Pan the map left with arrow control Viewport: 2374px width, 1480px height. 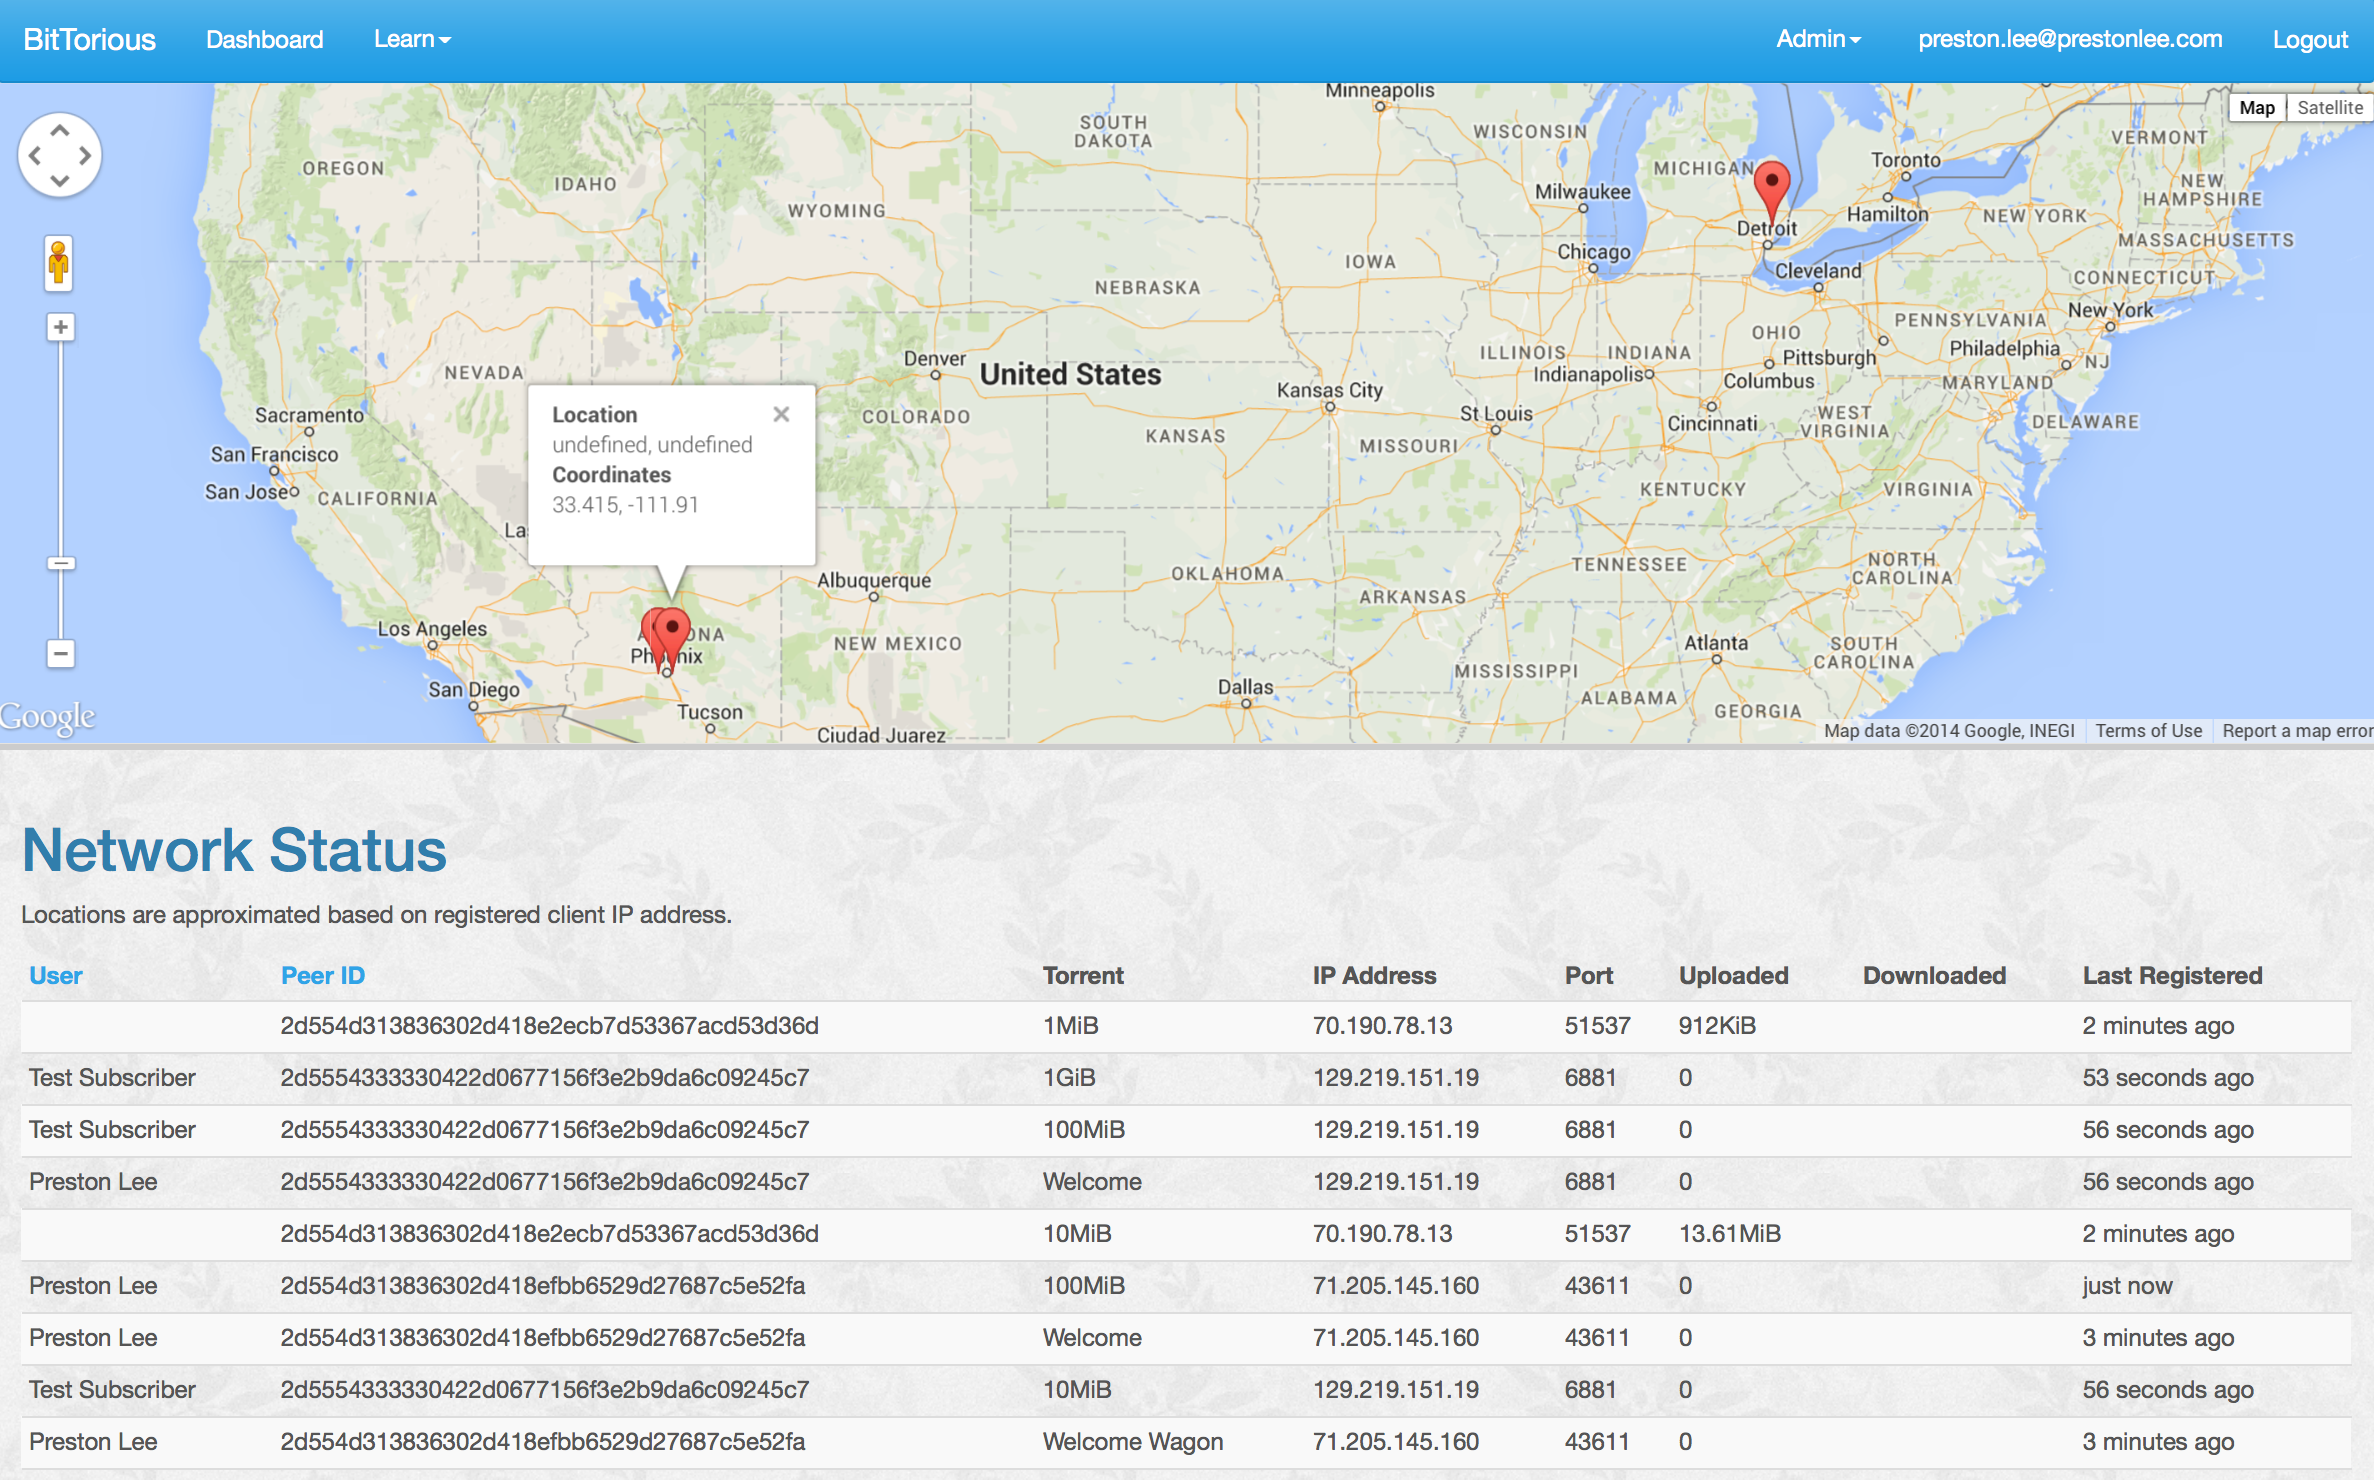coord(35,156)
